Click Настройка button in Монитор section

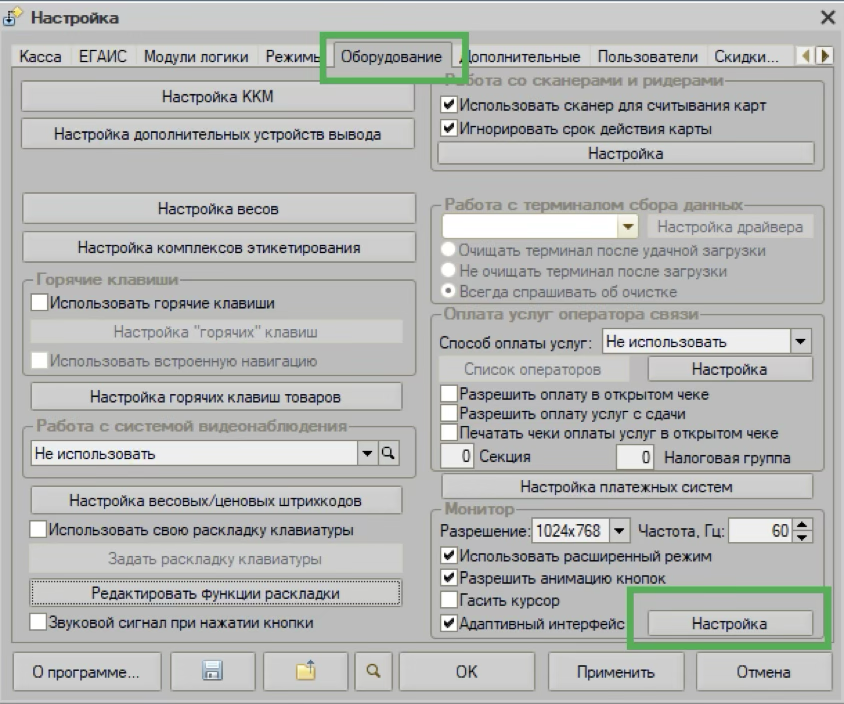click(x=730, y=623)
